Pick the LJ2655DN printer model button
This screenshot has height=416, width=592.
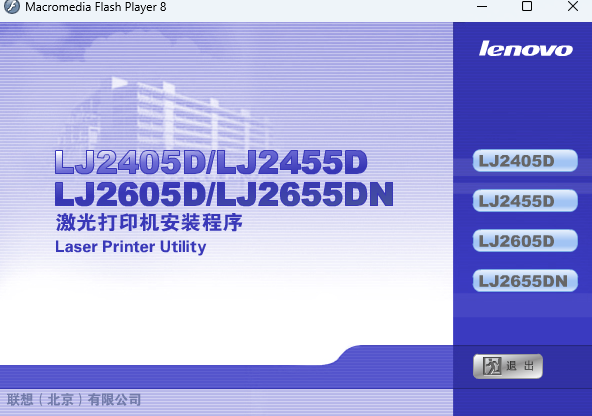tap(525, 281)
